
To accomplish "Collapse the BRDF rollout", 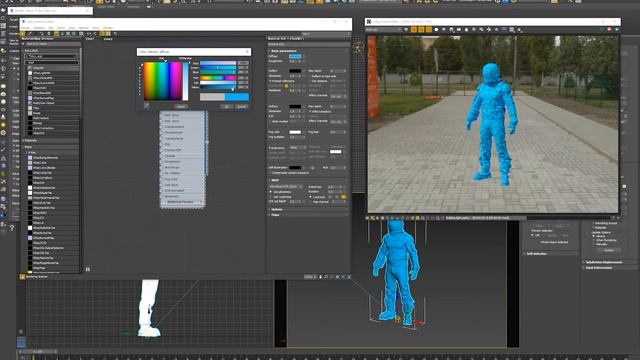I will coord(275,180).
